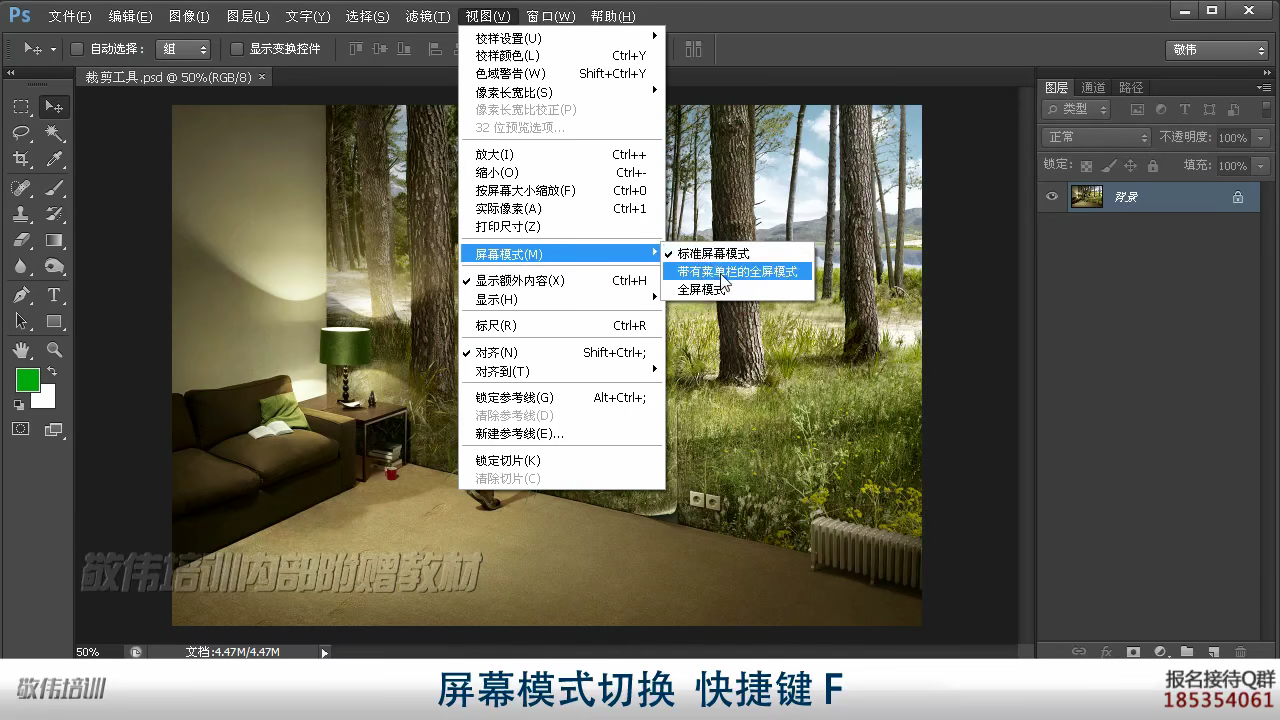This screenshot has height=720, width=1280.
Task: Delete layer using the trash icon
Action: click(1241, 652)
